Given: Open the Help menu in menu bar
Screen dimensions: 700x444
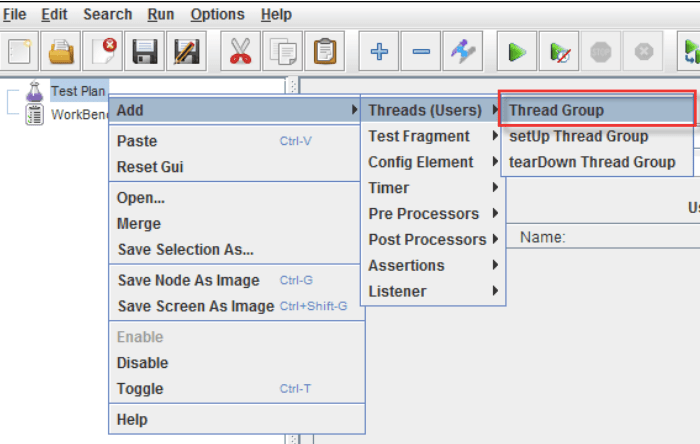Looking at the screenshot, I should 276,15.
